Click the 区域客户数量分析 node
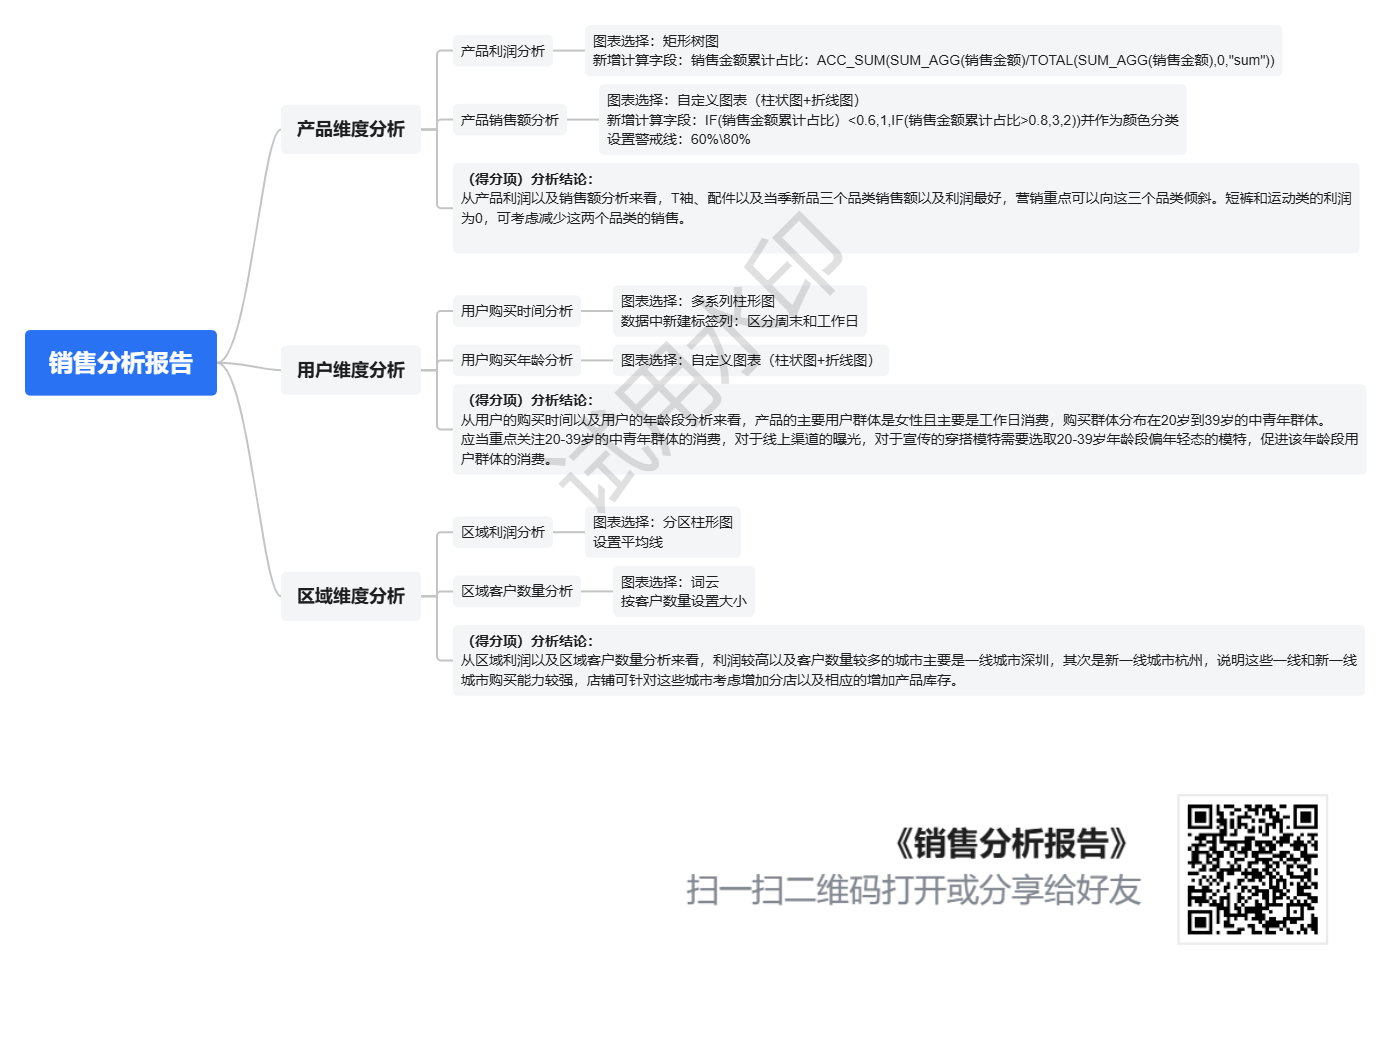The image size is (1392, 1055). point(516,591)
